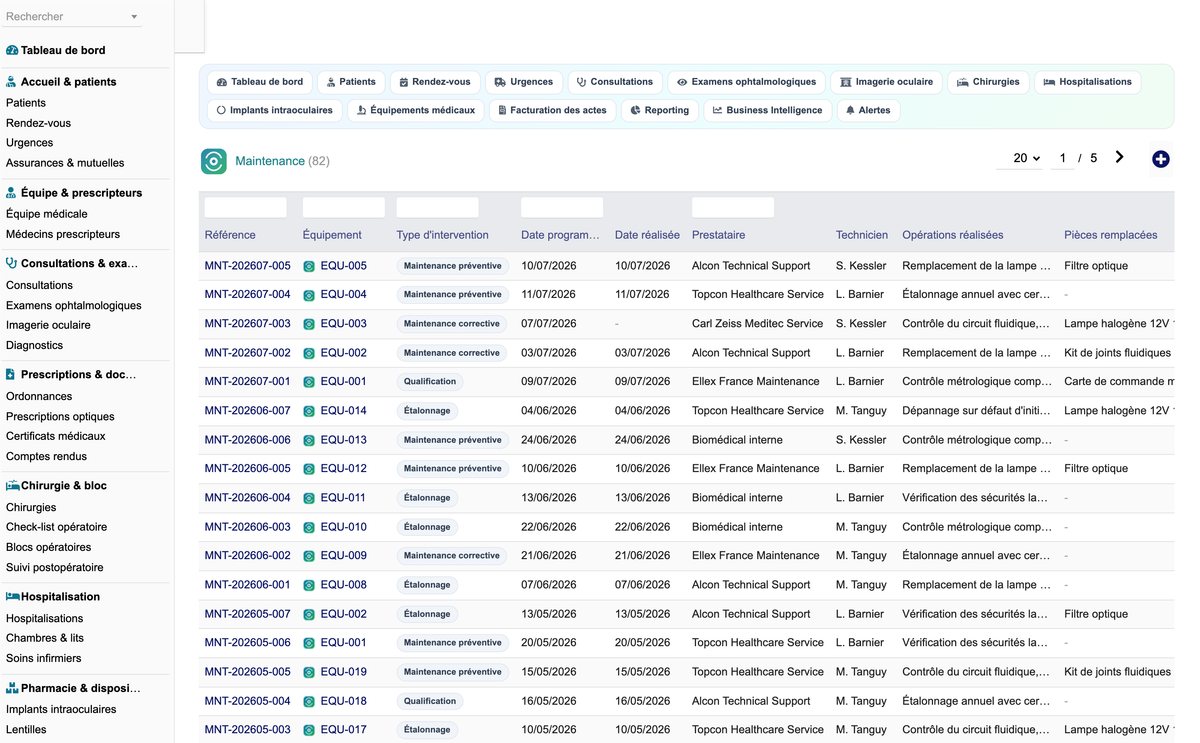Switch to Examens ophtalmologiques tab
The height and width of the screenshot is (743, 1200).
click(746, 82)
